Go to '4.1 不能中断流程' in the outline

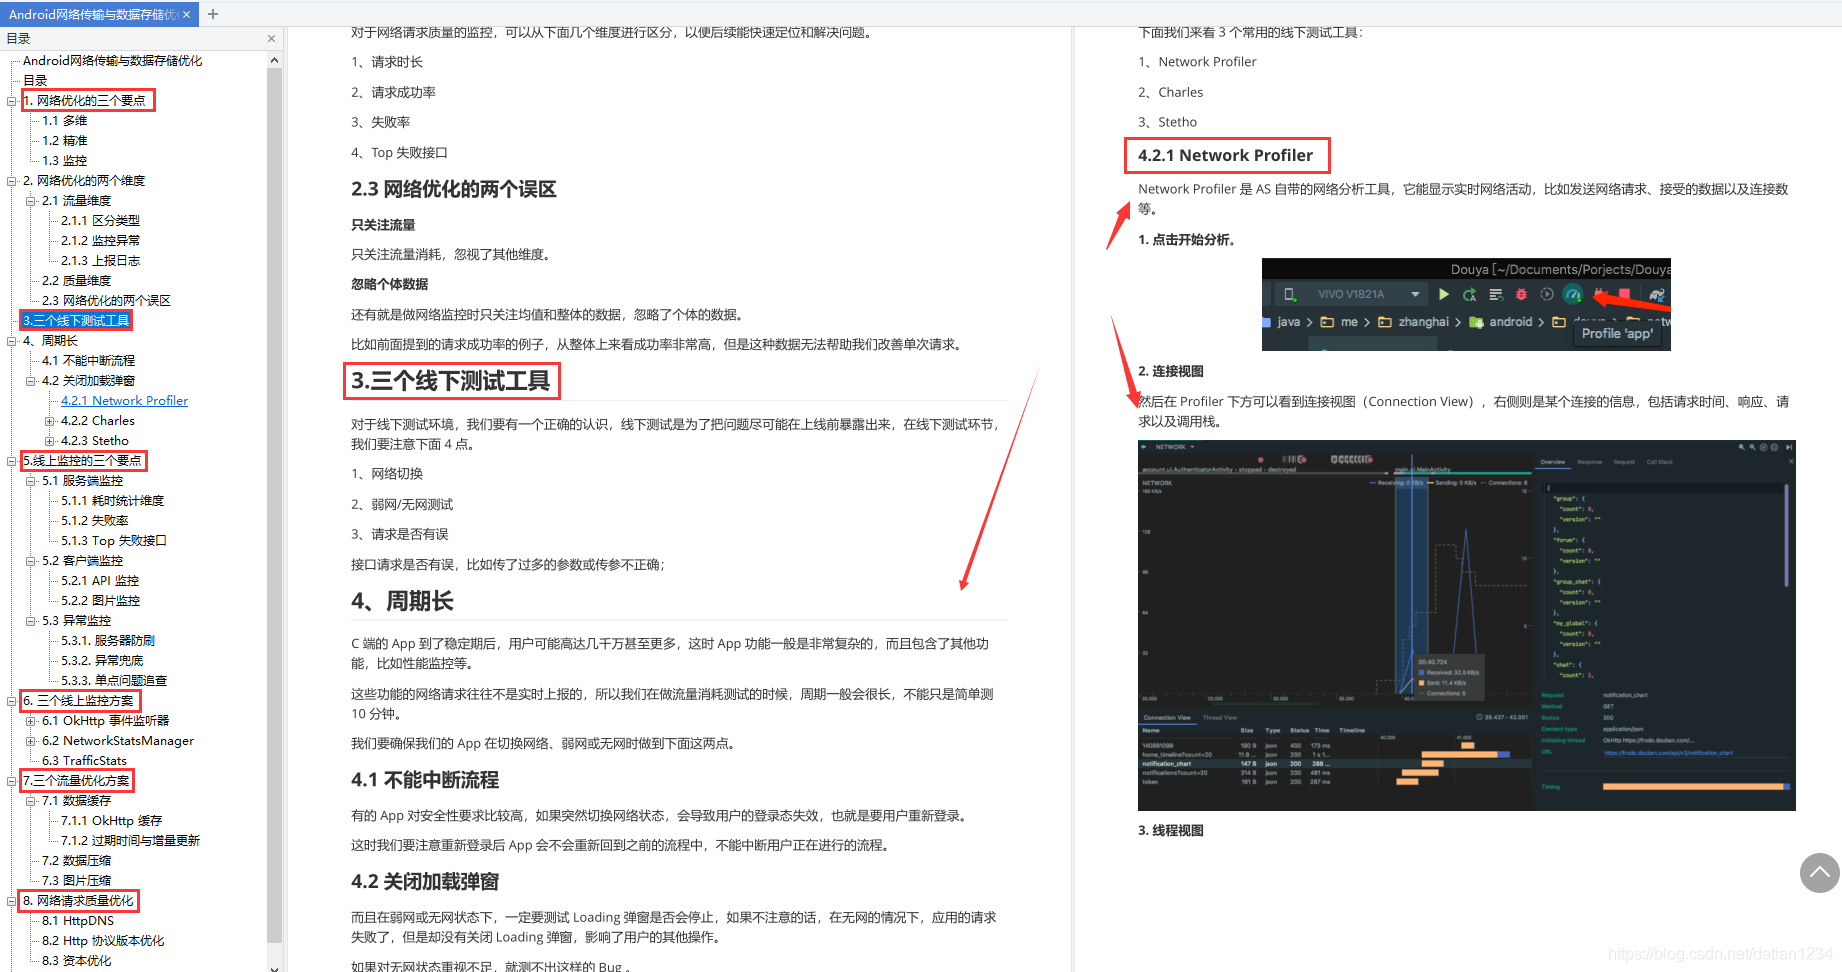(88, 361)
